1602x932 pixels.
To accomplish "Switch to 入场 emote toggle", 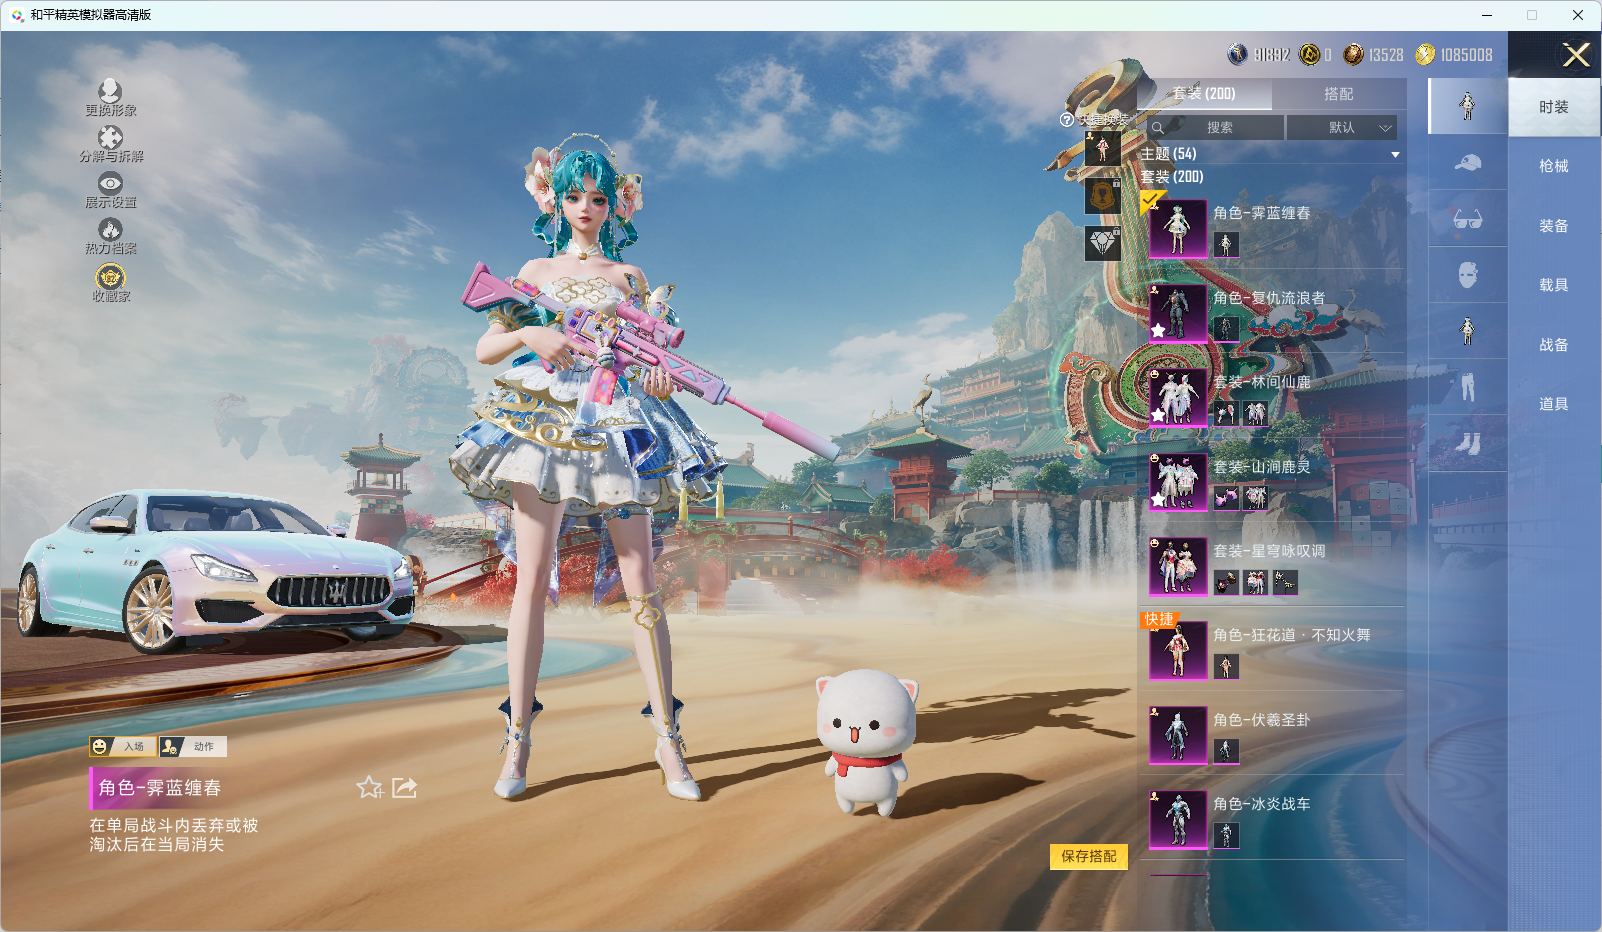I will [123, 746].
